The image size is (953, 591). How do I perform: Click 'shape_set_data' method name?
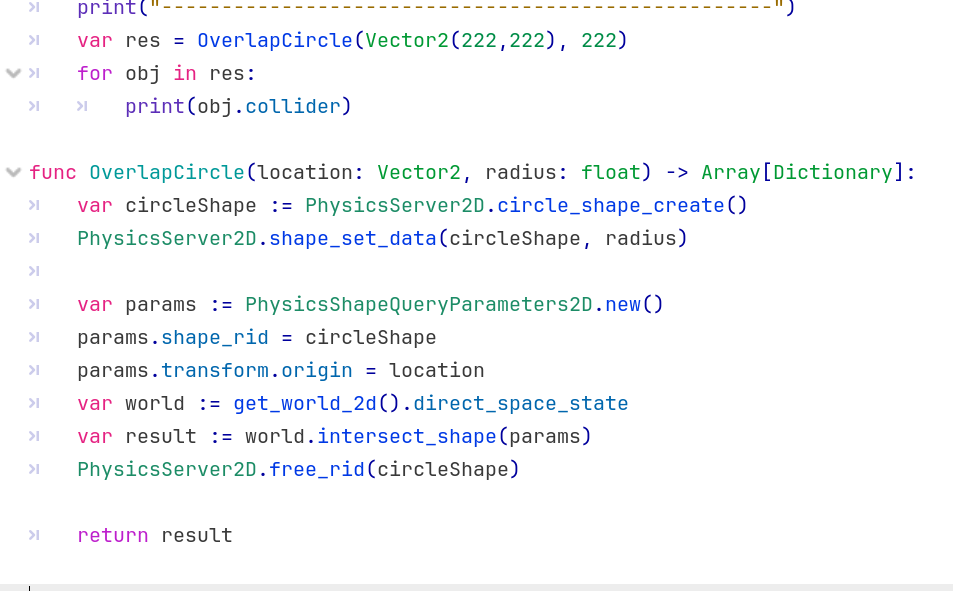[x=353, y=238]
